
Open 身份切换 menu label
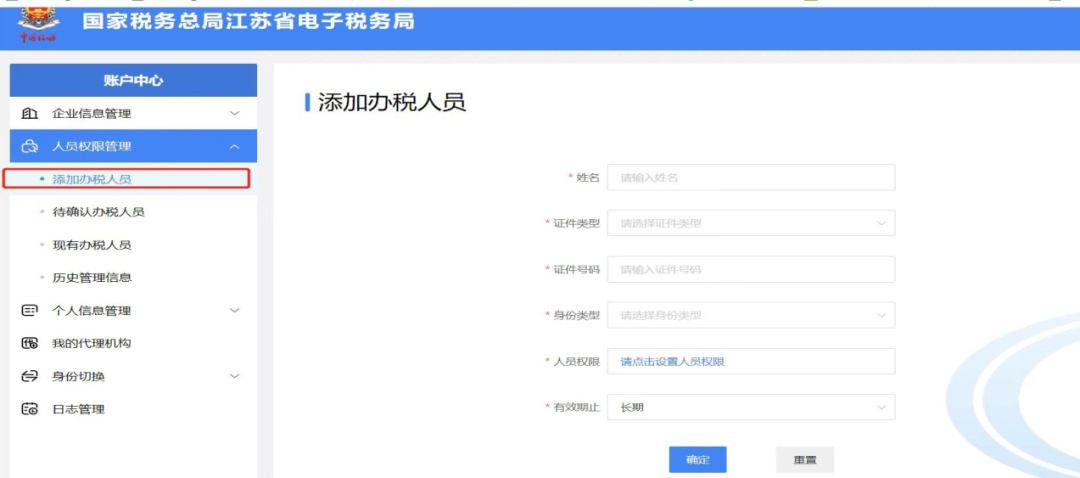[79, 376]
